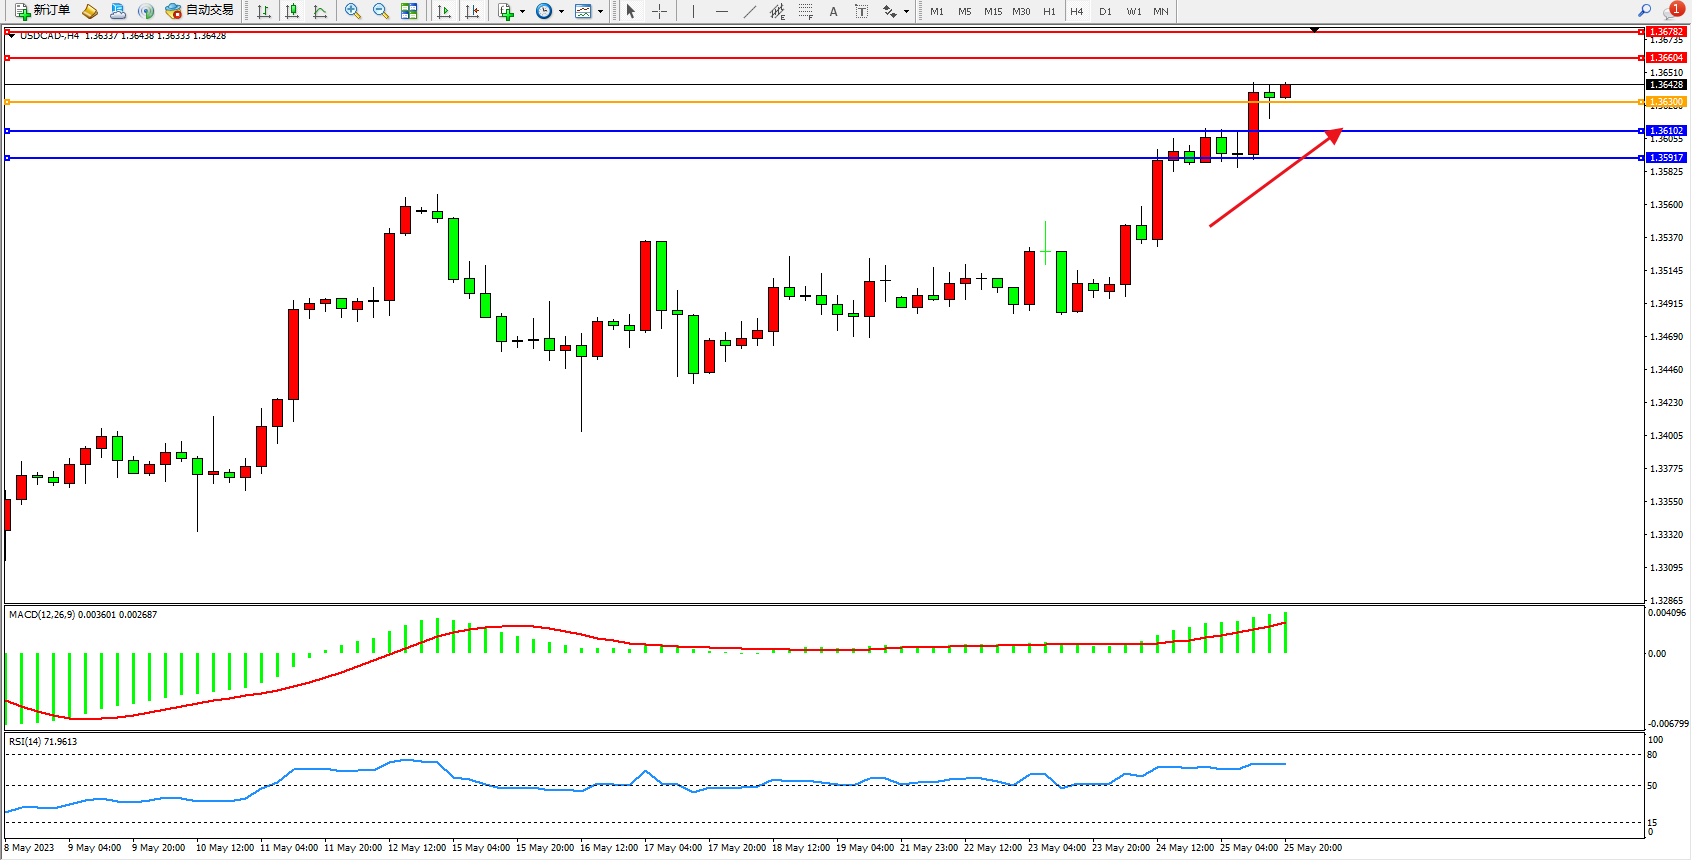Open the chart templates dropdown arrow

pos(600,12)
